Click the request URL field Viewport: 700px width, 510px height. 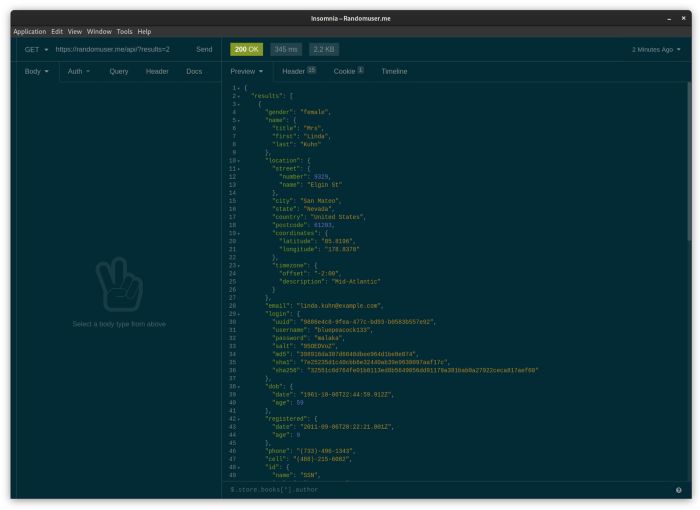click(x=112, y=50)
